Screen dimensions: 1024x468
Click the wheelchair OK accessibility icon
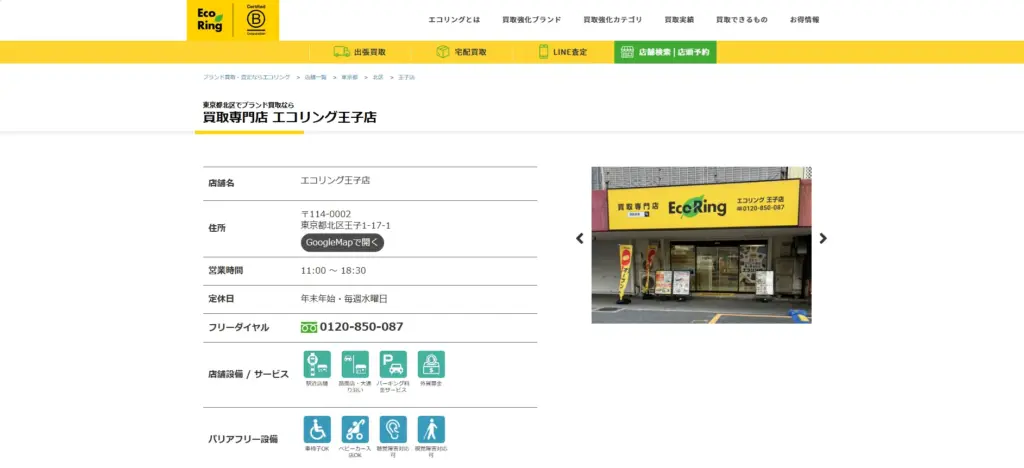[x=317, y=430]
